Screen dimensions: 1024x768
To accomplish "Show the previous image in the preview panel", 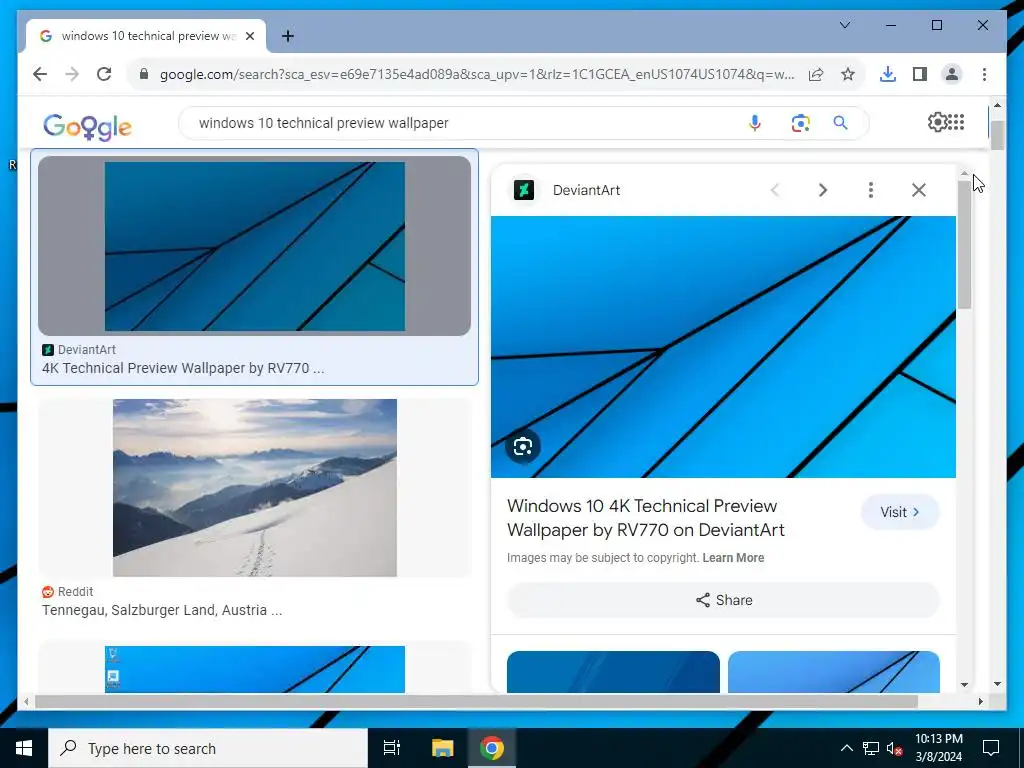I will [x=775, y=190].
